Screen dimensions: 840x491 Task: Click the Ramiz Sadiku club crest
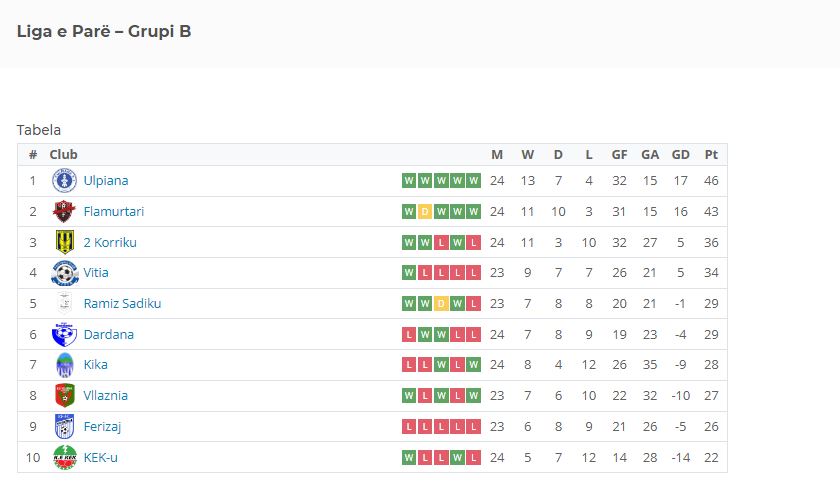65,304
